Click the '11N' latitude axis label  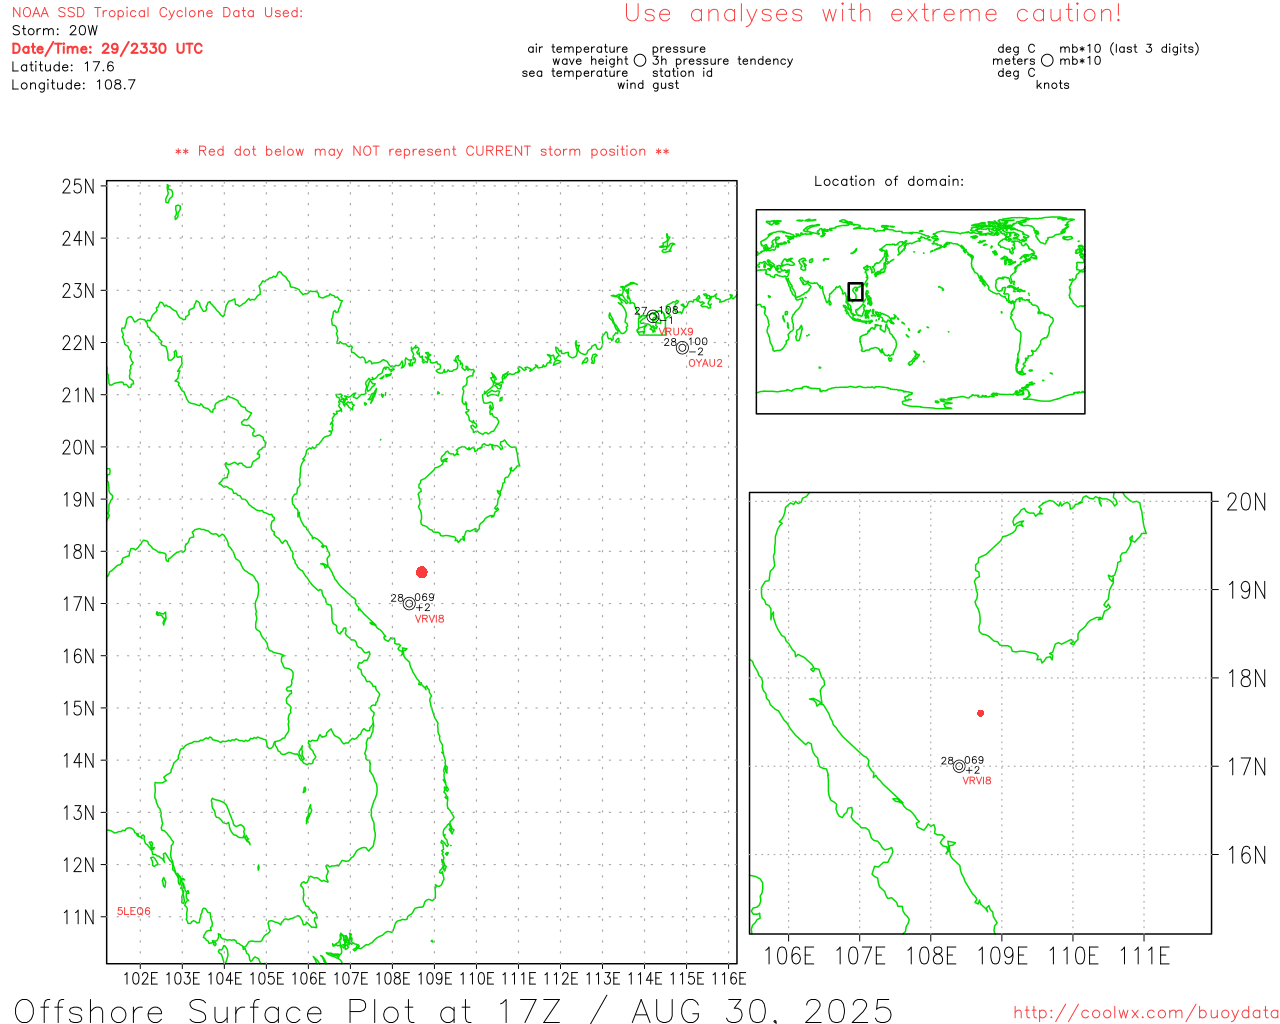[x=78, y=917]
